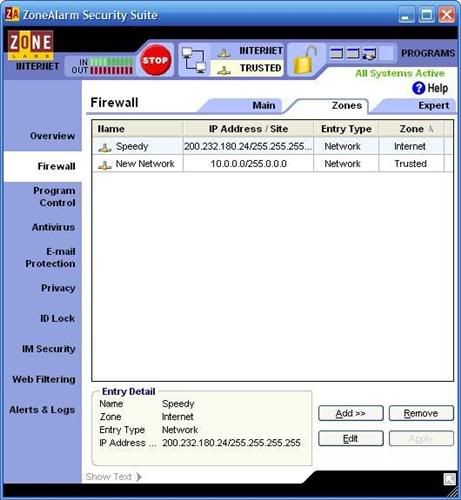Click New Network row icon
The width and height of the screenshot is (461, 500).
coord(105,164)
